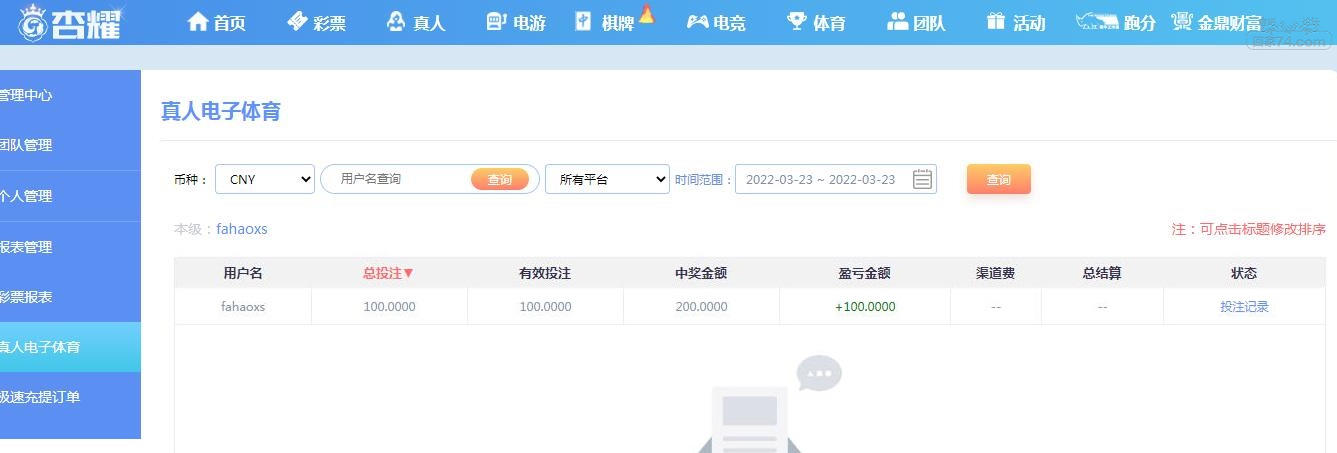This screenshot has height=453, width=1337.
Task: Click the orange 查询 button after date range
Action: click(x=998, y=179)
